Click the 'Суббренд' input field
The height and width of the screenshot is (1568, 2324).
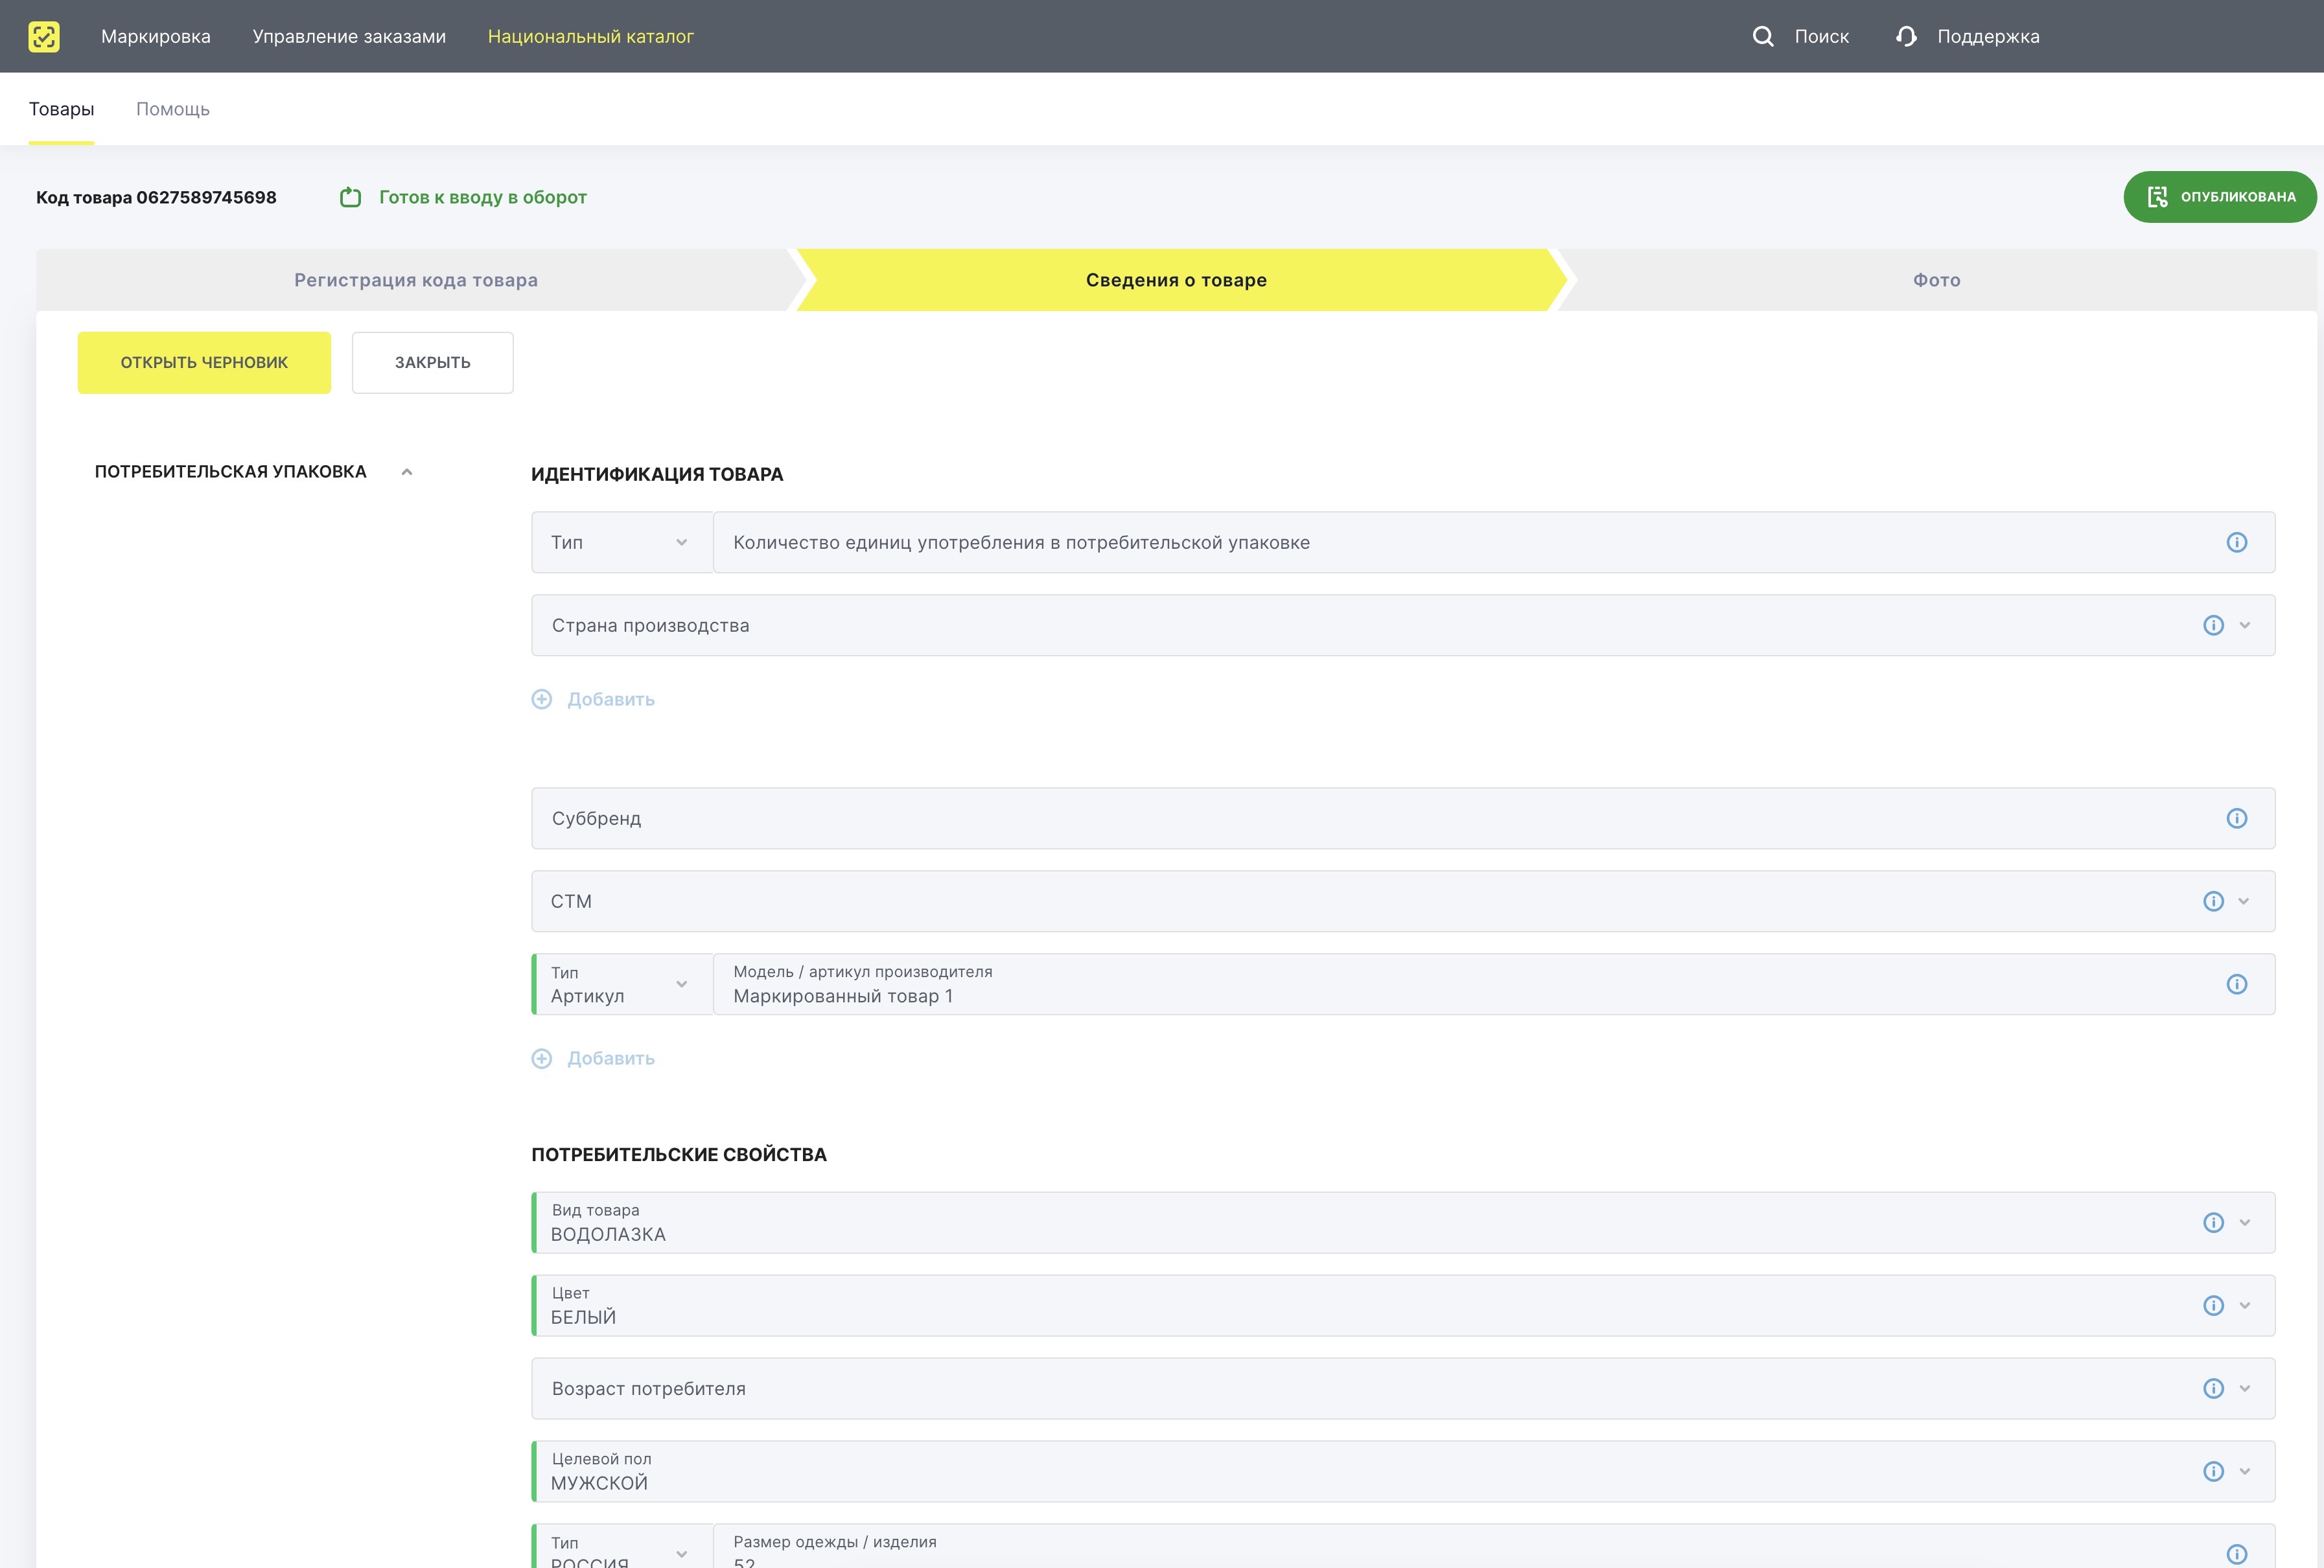[x=1403, y=818]
